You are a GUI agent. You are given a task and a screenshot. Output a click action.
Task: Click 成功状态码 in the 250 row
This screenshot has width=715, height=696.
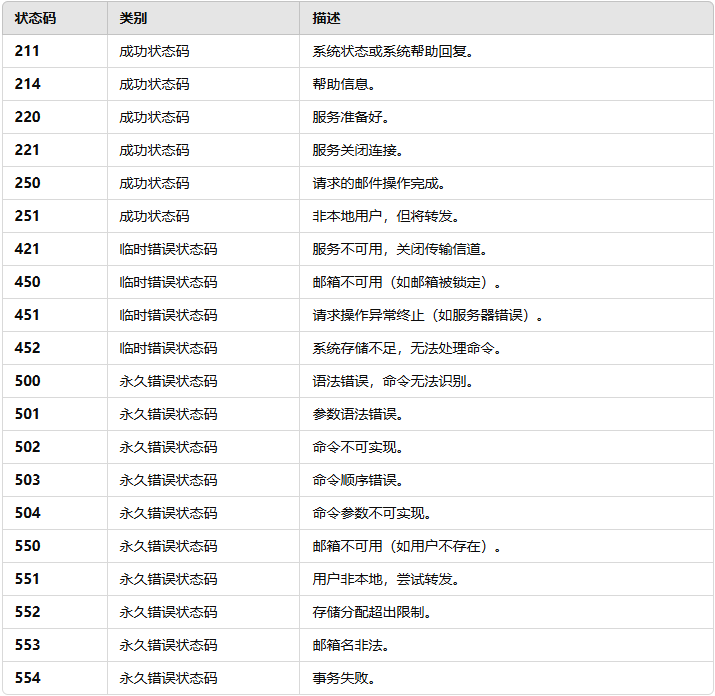[x=154, y=183]
